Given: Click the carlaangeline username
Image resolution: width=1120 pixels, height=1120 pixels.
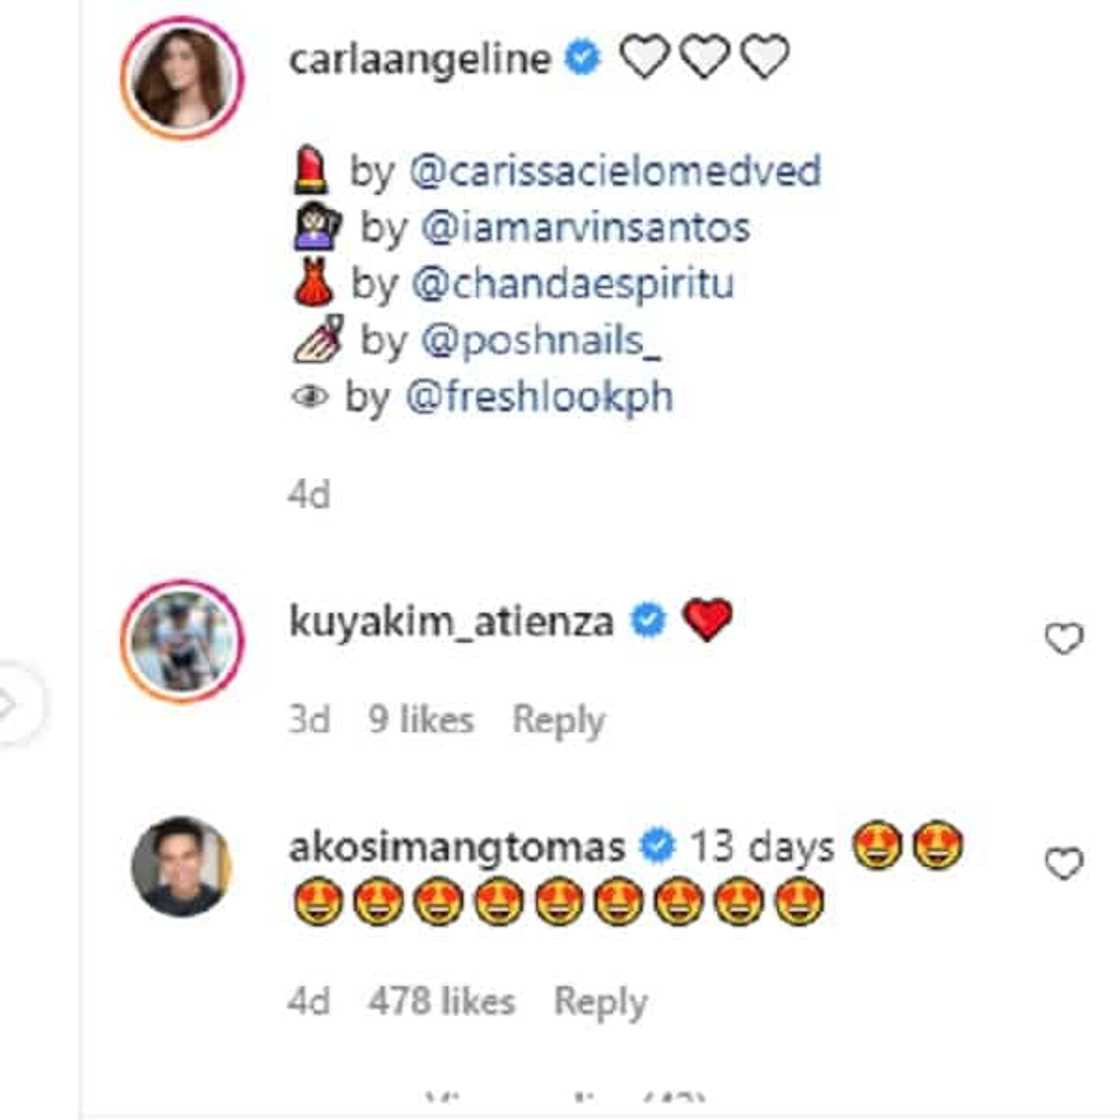Looking at the screenshot, I should [x=419, y=58].
